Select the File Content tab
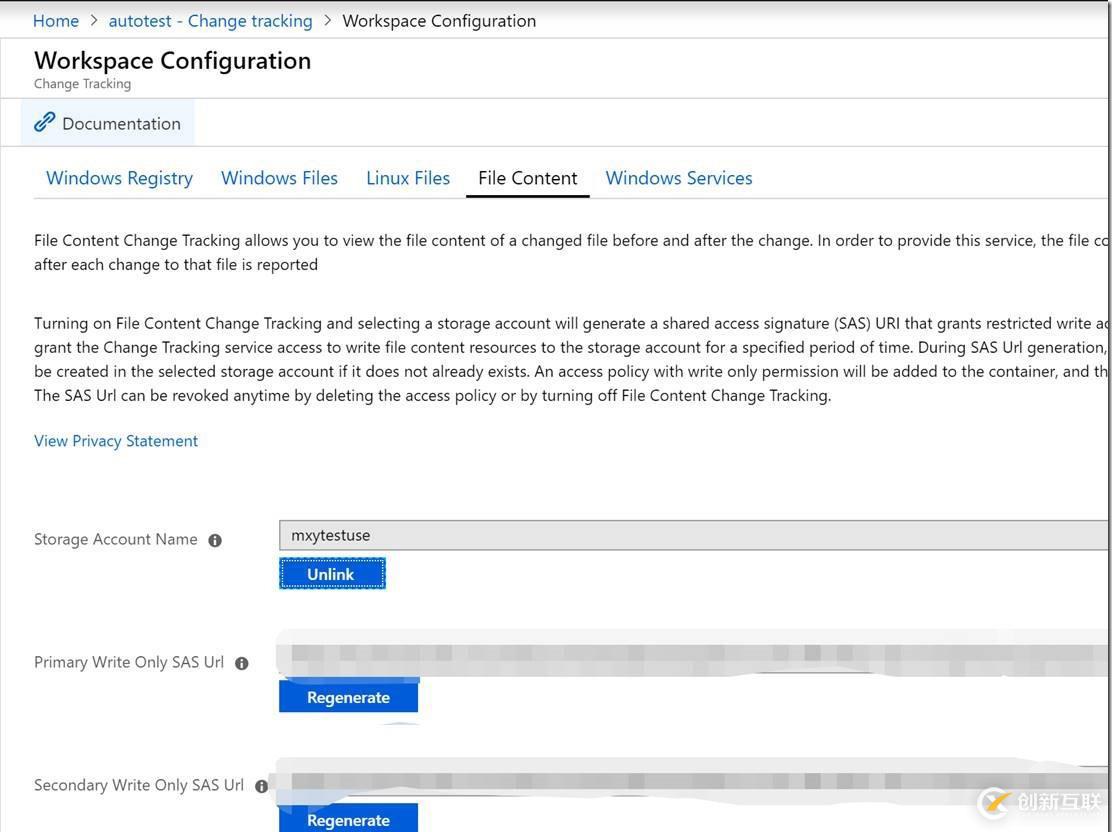 coord(527,178)
